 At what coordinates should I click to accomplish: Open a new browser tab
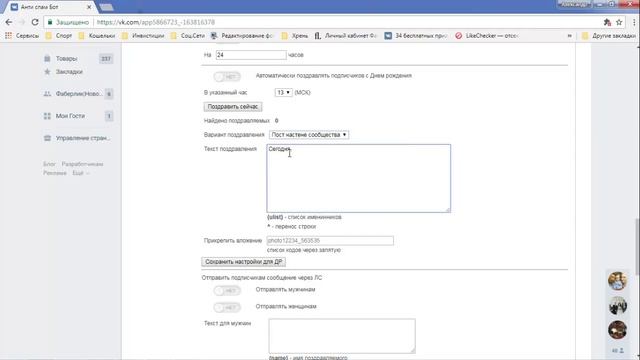click(106, 7)
